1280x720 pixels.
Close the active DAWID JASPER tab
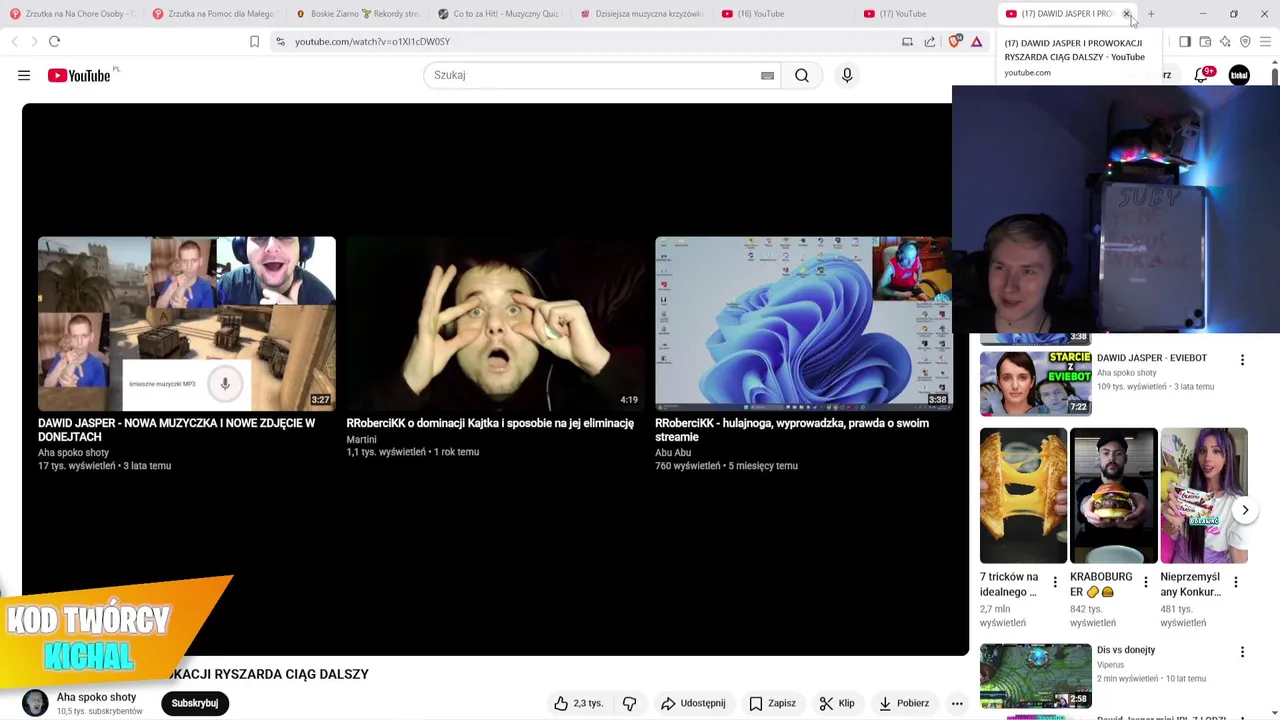pos(1126,14)
